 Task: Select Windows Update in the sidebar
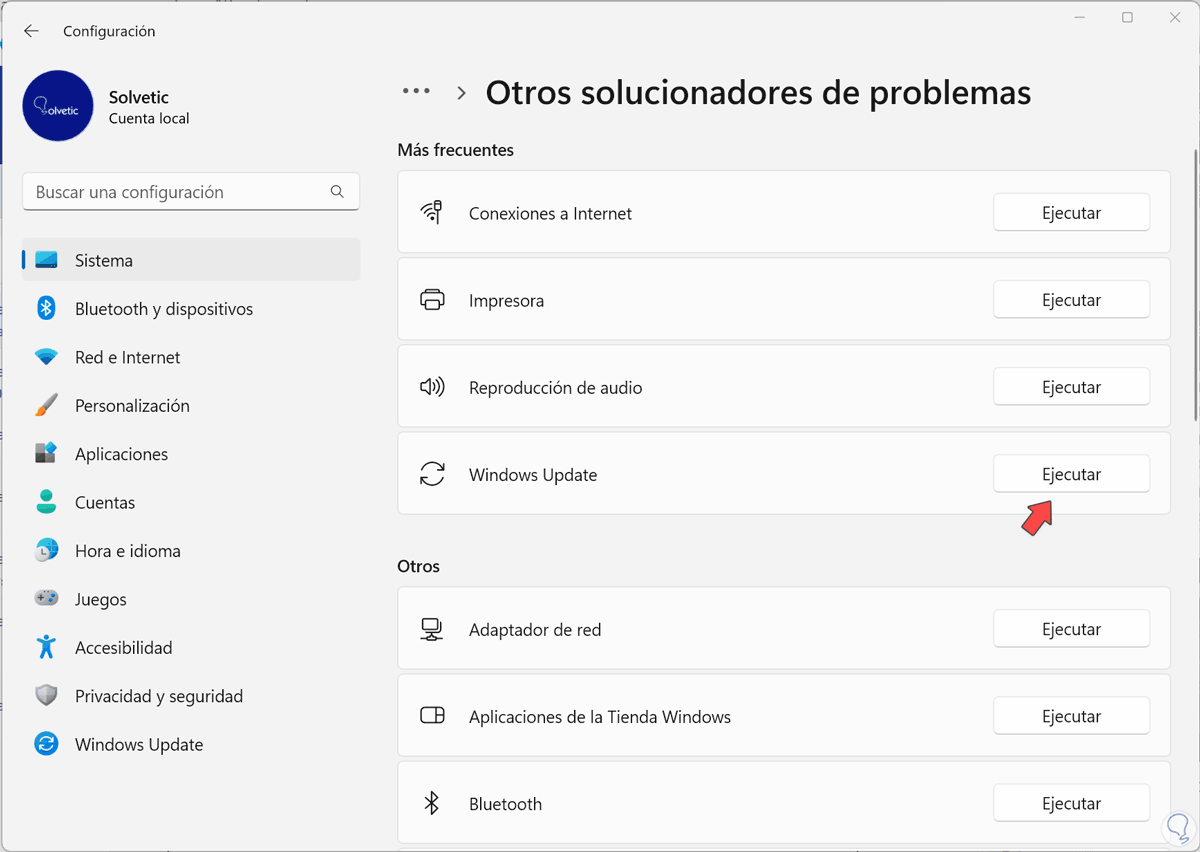(x=139, y=745)
